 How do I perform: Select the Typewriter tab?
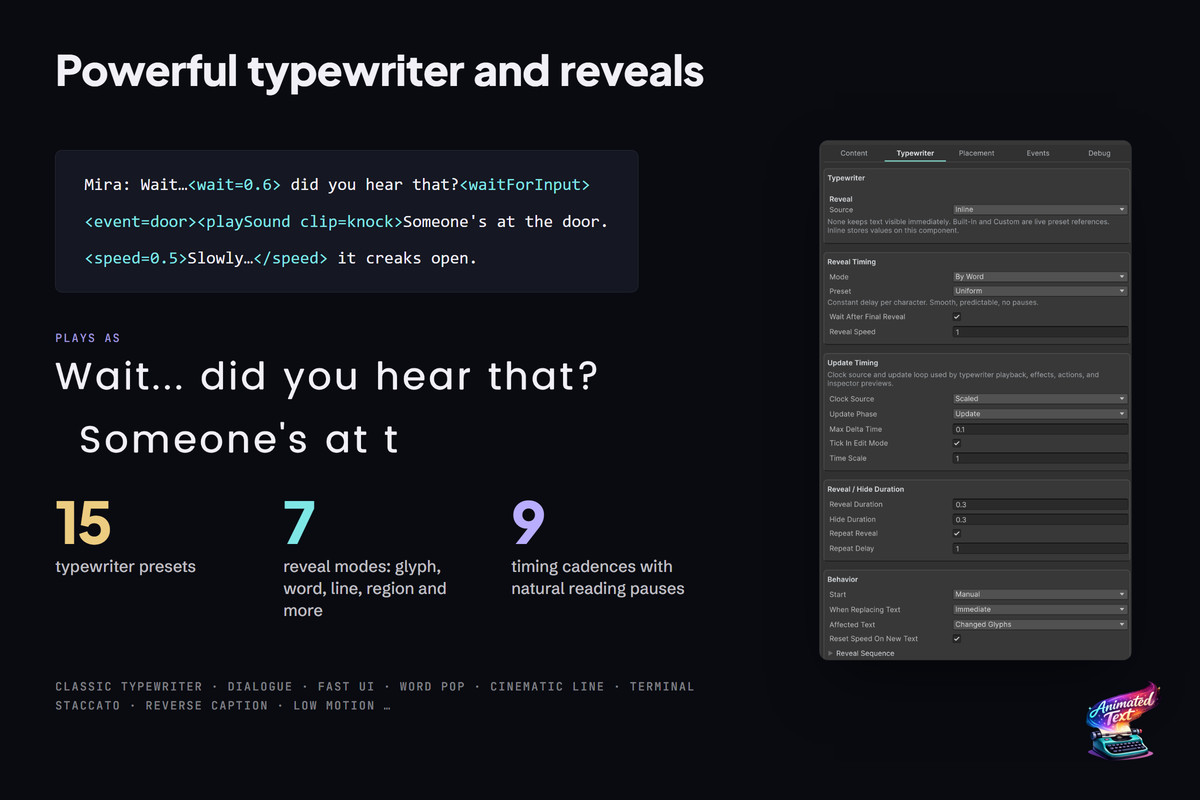[915, 153]
